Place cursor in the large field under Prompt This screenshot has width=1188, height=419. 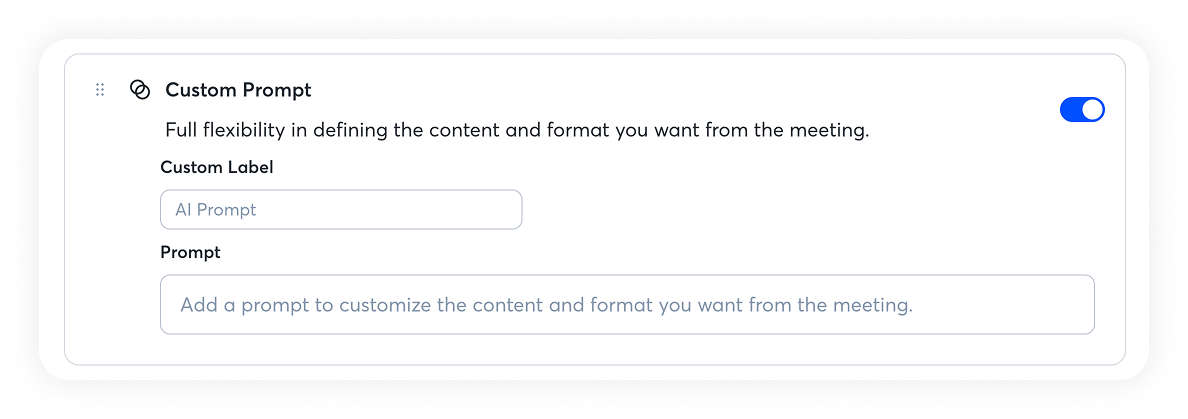tap(627, 305)
